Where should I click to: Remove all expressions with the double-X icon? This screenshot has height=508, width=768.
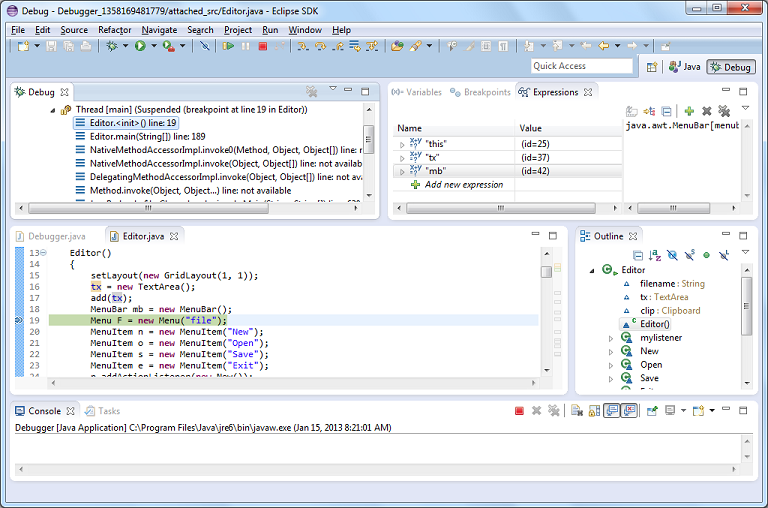(724, 111)
